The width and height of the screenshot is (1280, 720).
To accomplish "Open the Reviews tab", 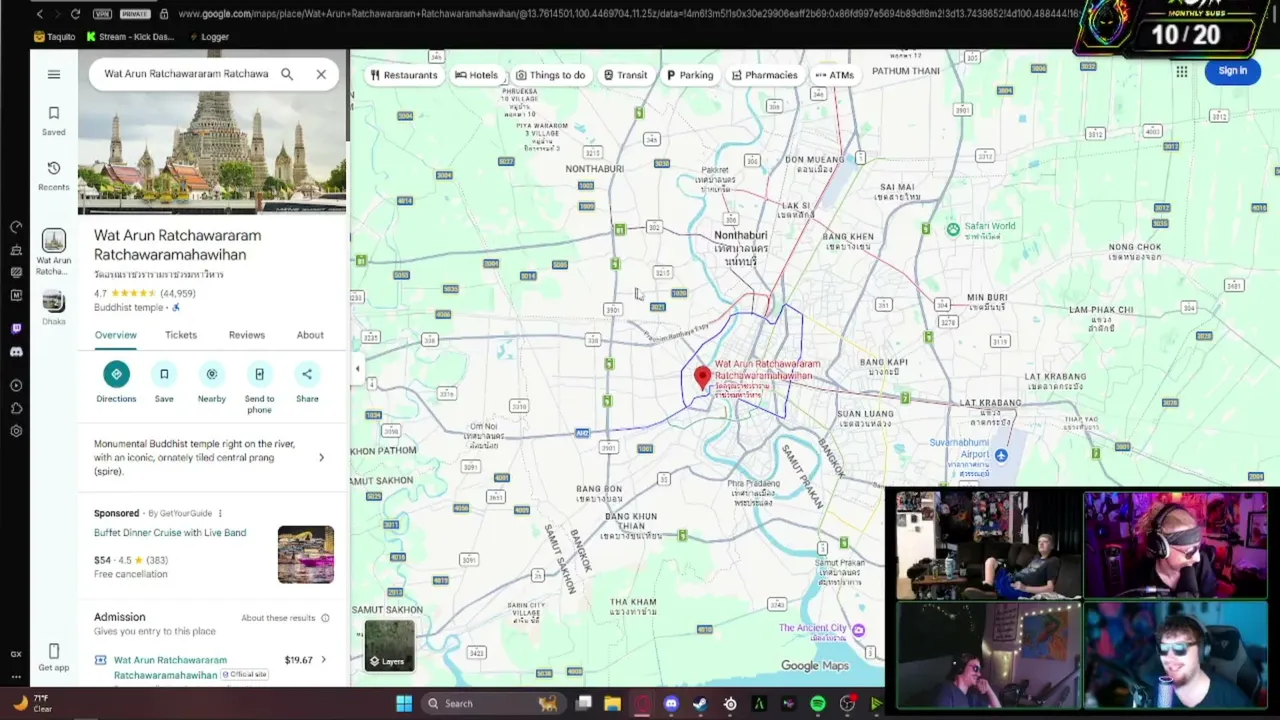I will point(247,335).
